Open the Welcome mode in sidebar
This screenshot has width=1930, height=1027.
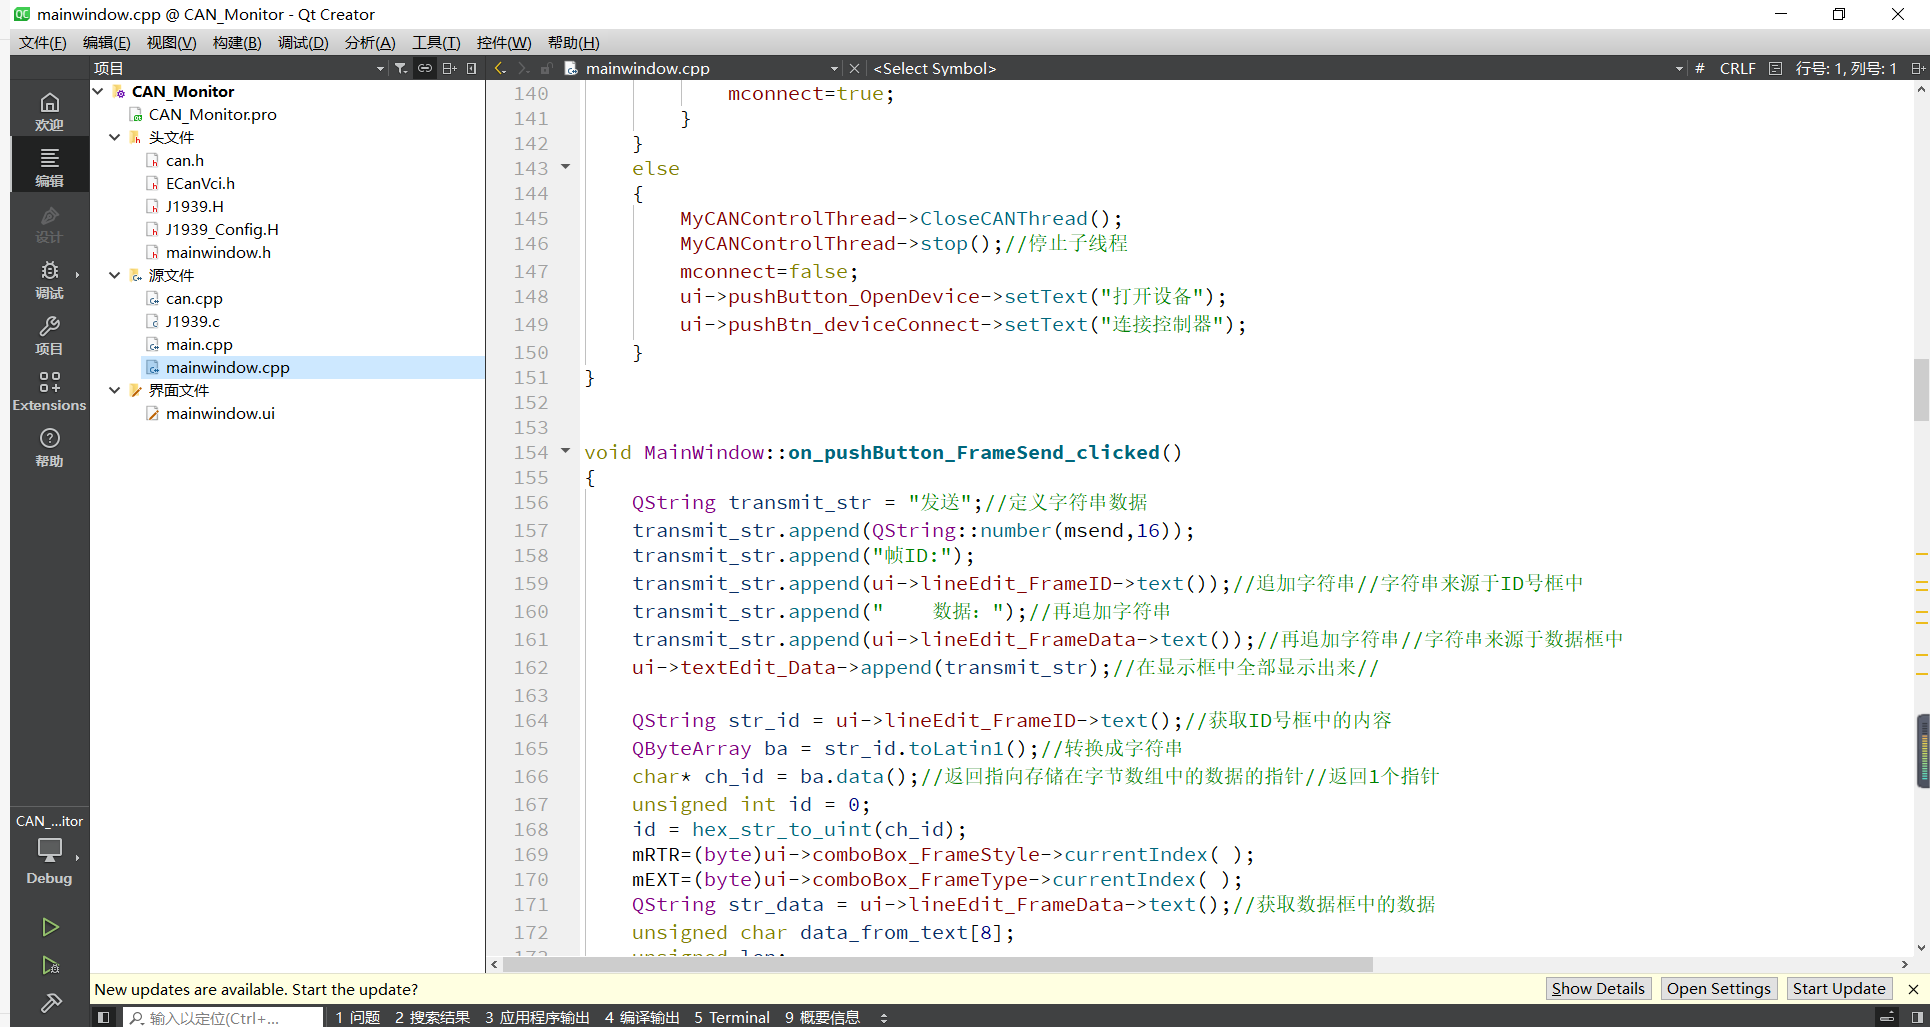pyautogui.click(x=49, y=111)
